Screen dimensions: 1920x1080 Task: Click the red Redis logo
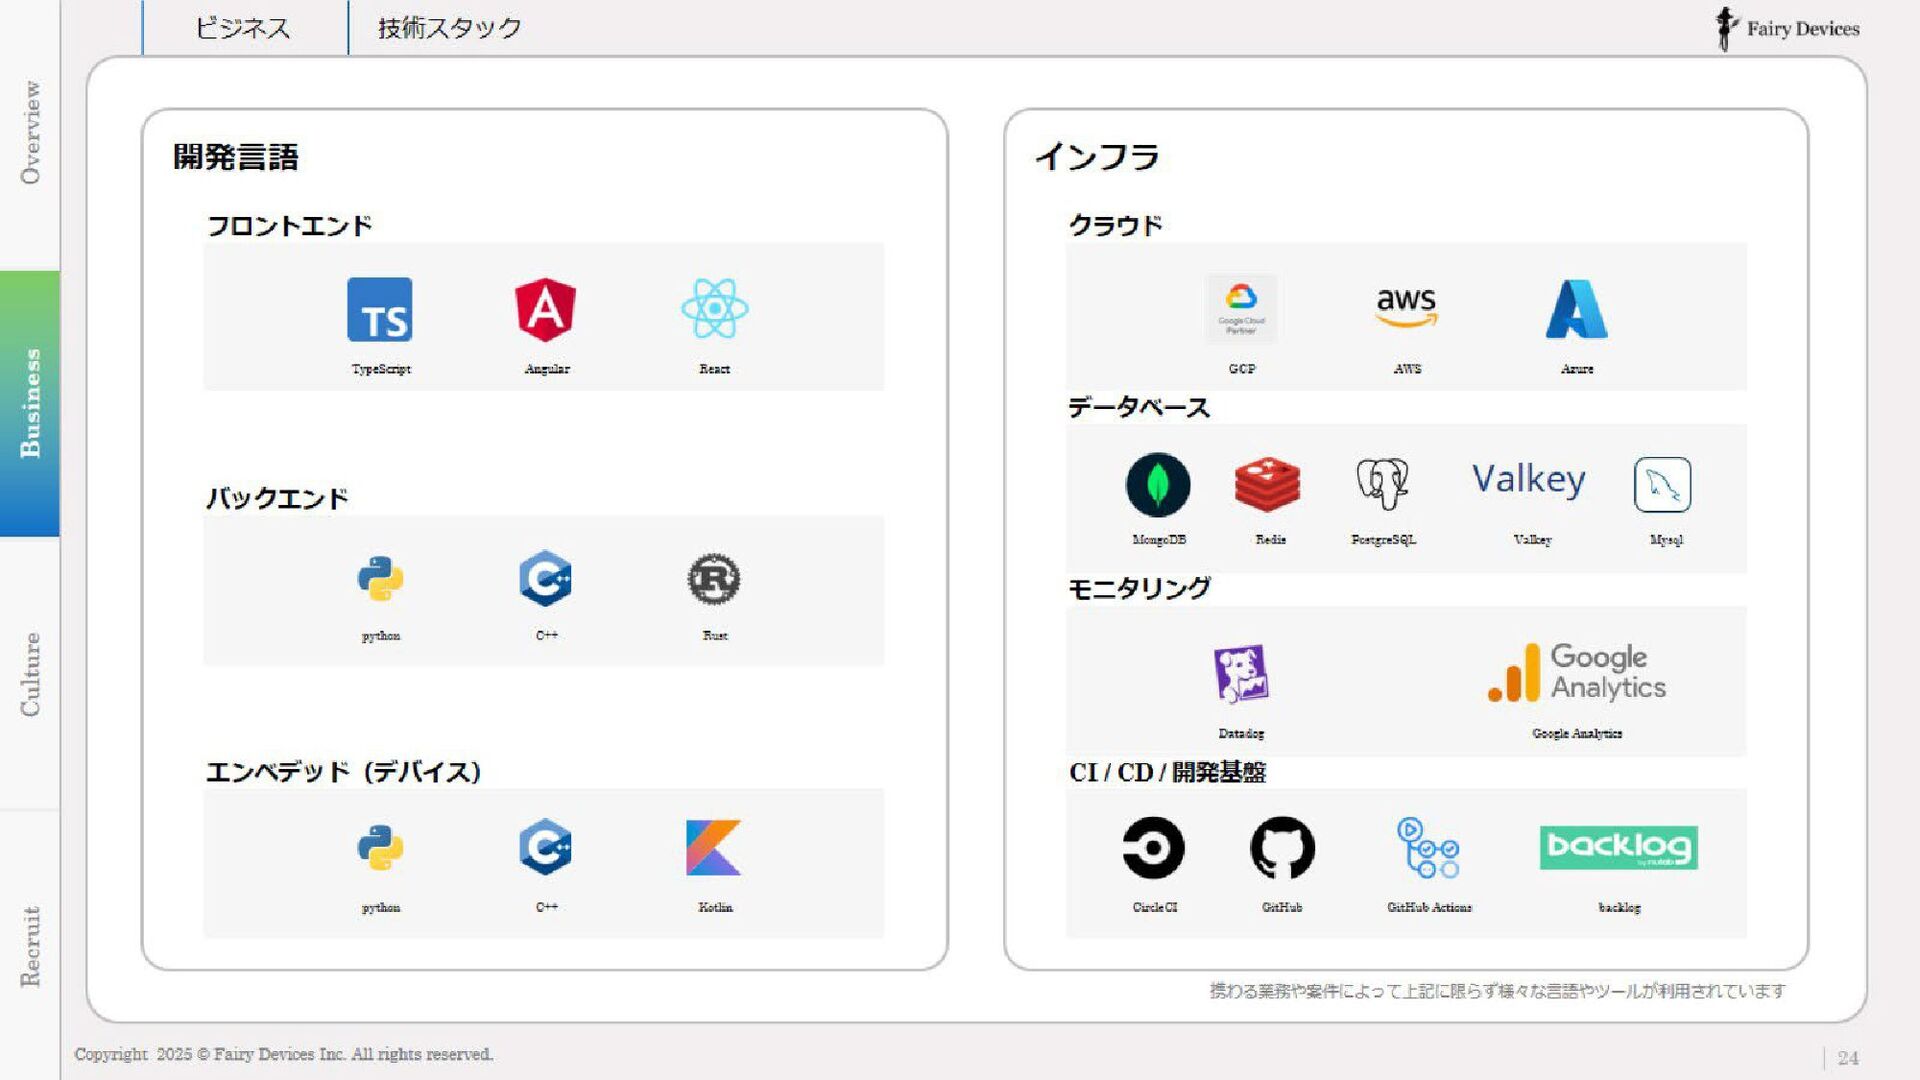tap(1268, 485)
